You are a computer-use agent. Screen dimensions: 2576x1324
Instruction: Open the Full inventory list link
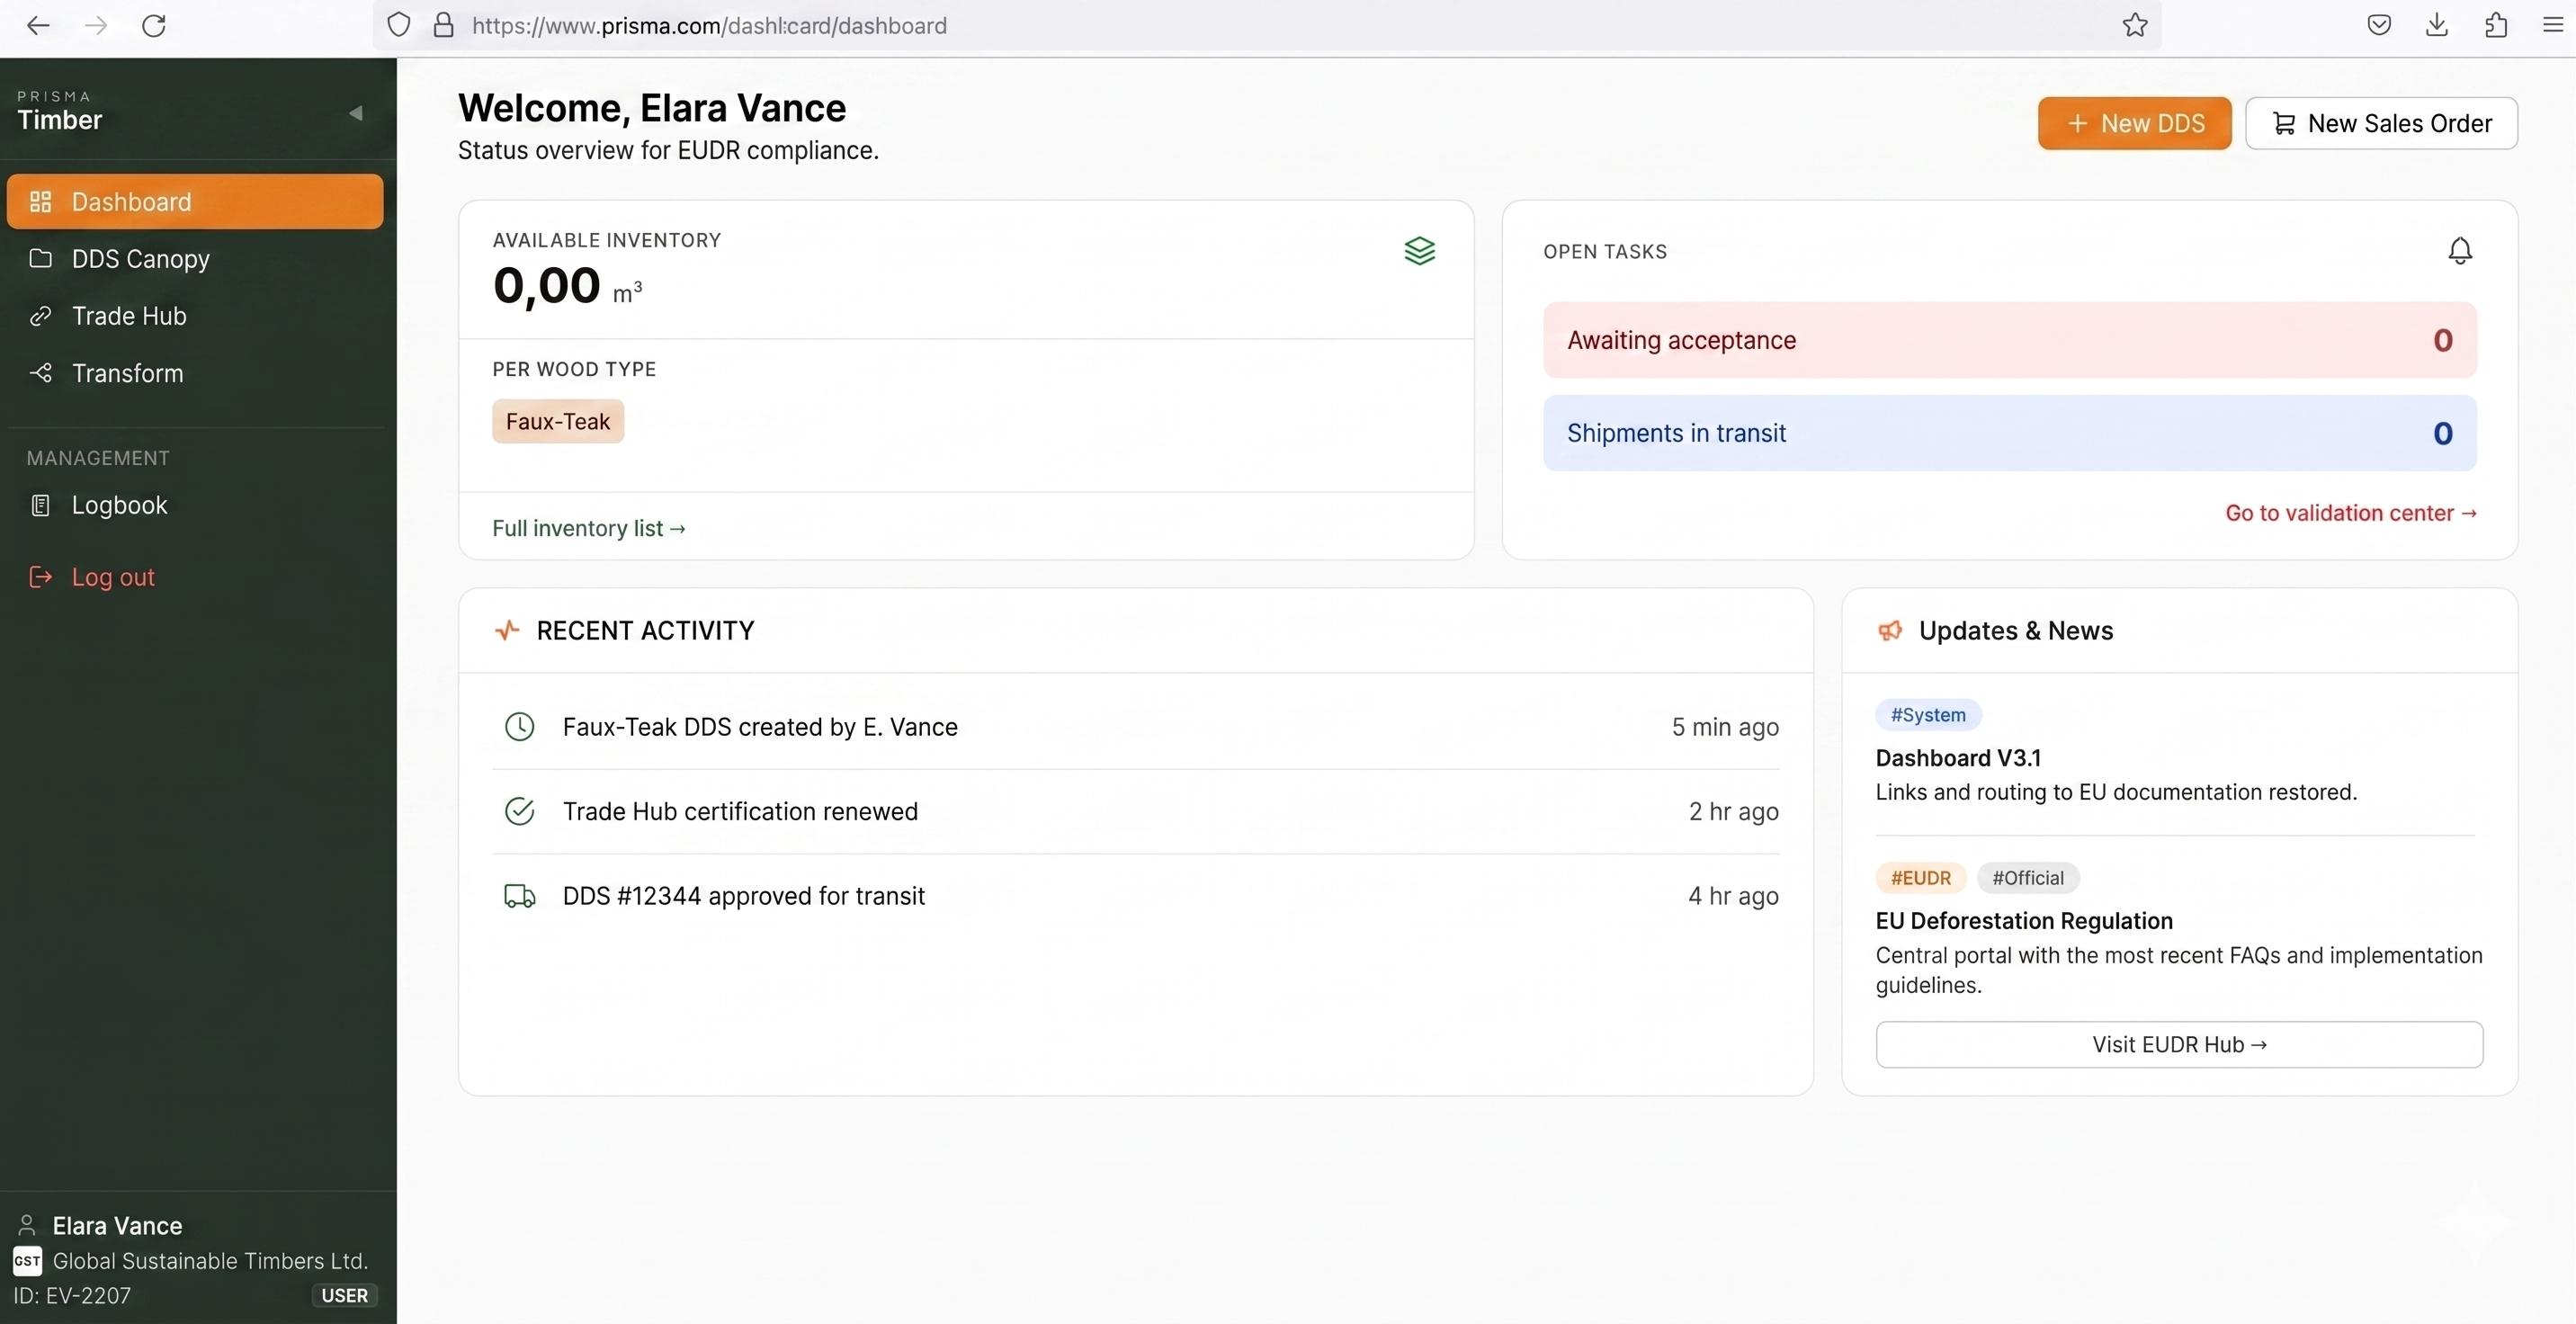pos(589,528)
